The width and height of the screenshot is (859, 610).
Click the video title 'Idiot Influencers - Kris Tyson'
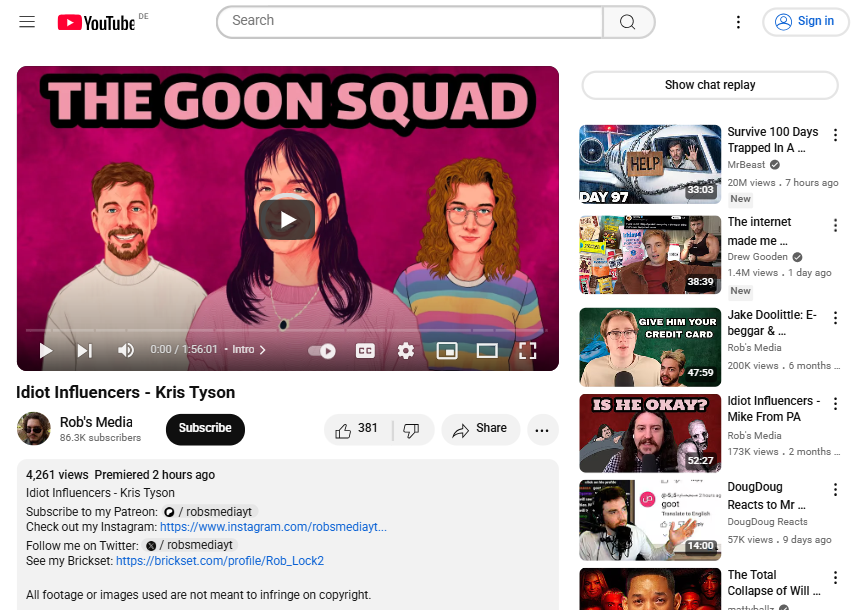pos(125,392)
